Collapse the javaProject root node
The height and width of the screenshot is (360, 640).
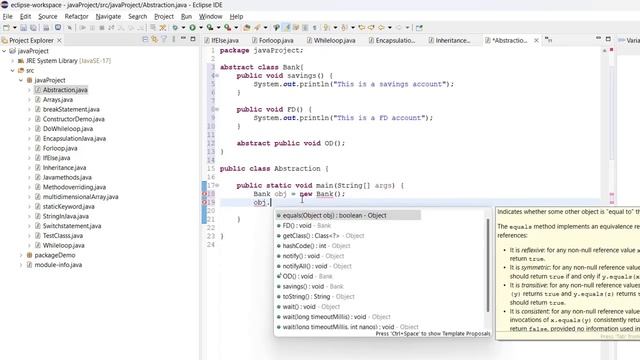[4, 51]
